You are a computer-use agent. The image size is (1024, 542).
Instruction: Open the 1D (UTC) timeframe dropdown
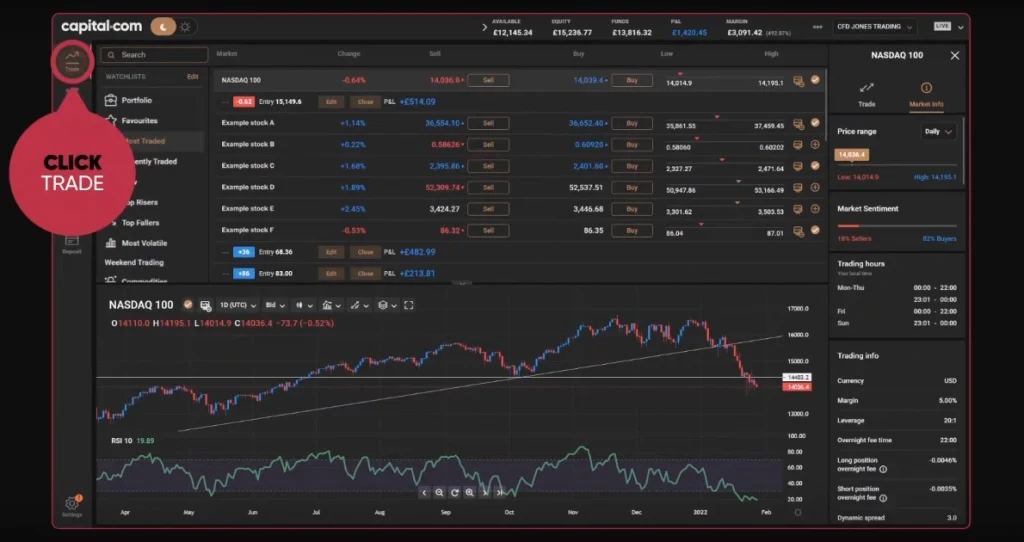click(x=238, y=305)
